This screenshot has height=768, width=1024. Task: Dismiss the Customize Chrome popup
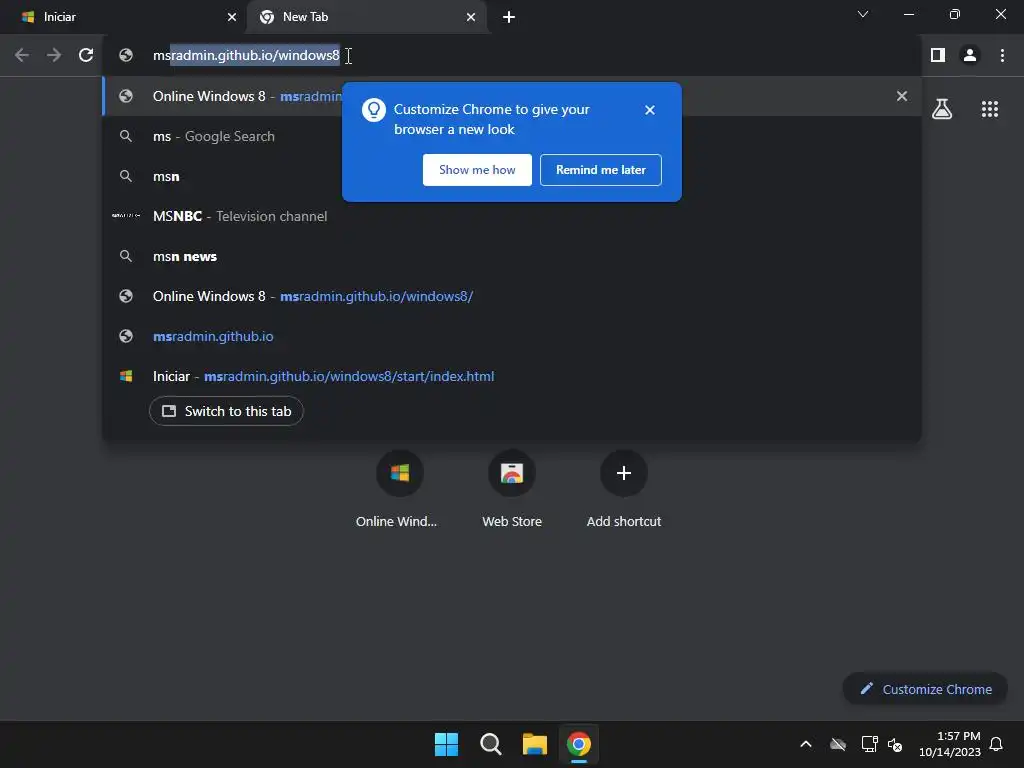[x=649, y=110]
